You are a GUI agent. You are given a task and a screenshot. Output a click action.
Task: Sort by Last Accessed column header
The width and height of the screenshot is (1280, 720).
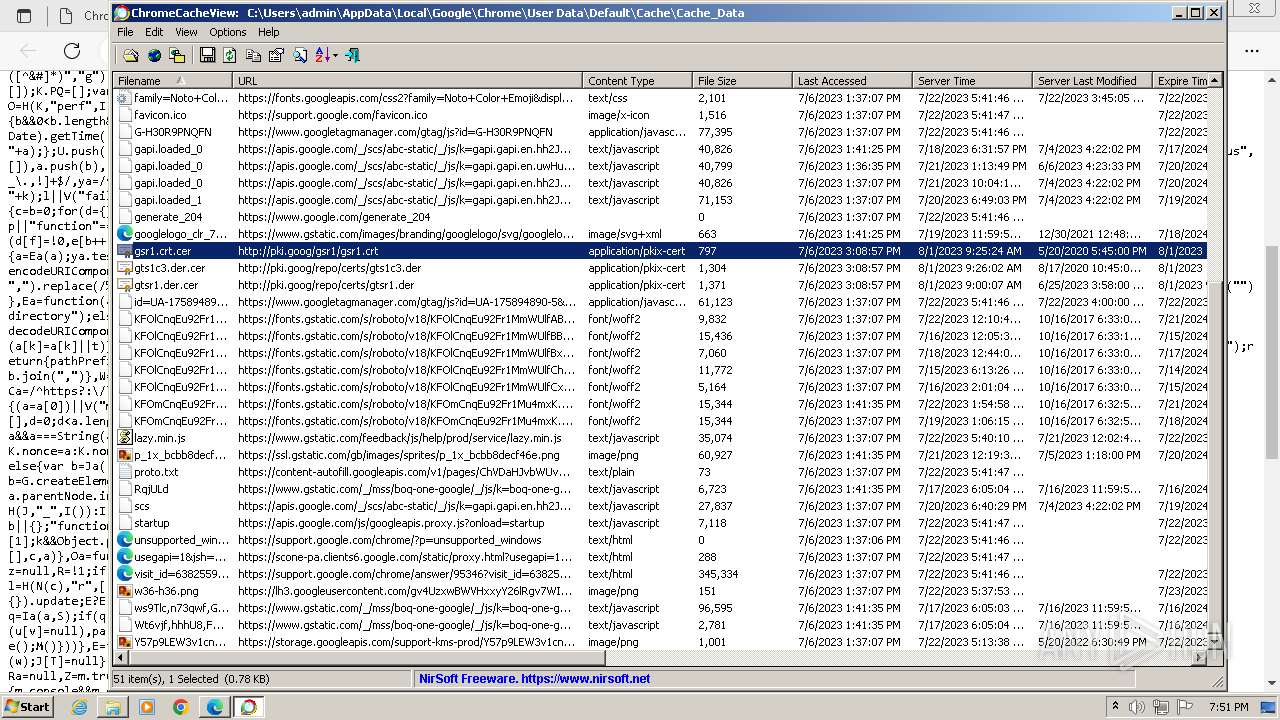[852, 81]
